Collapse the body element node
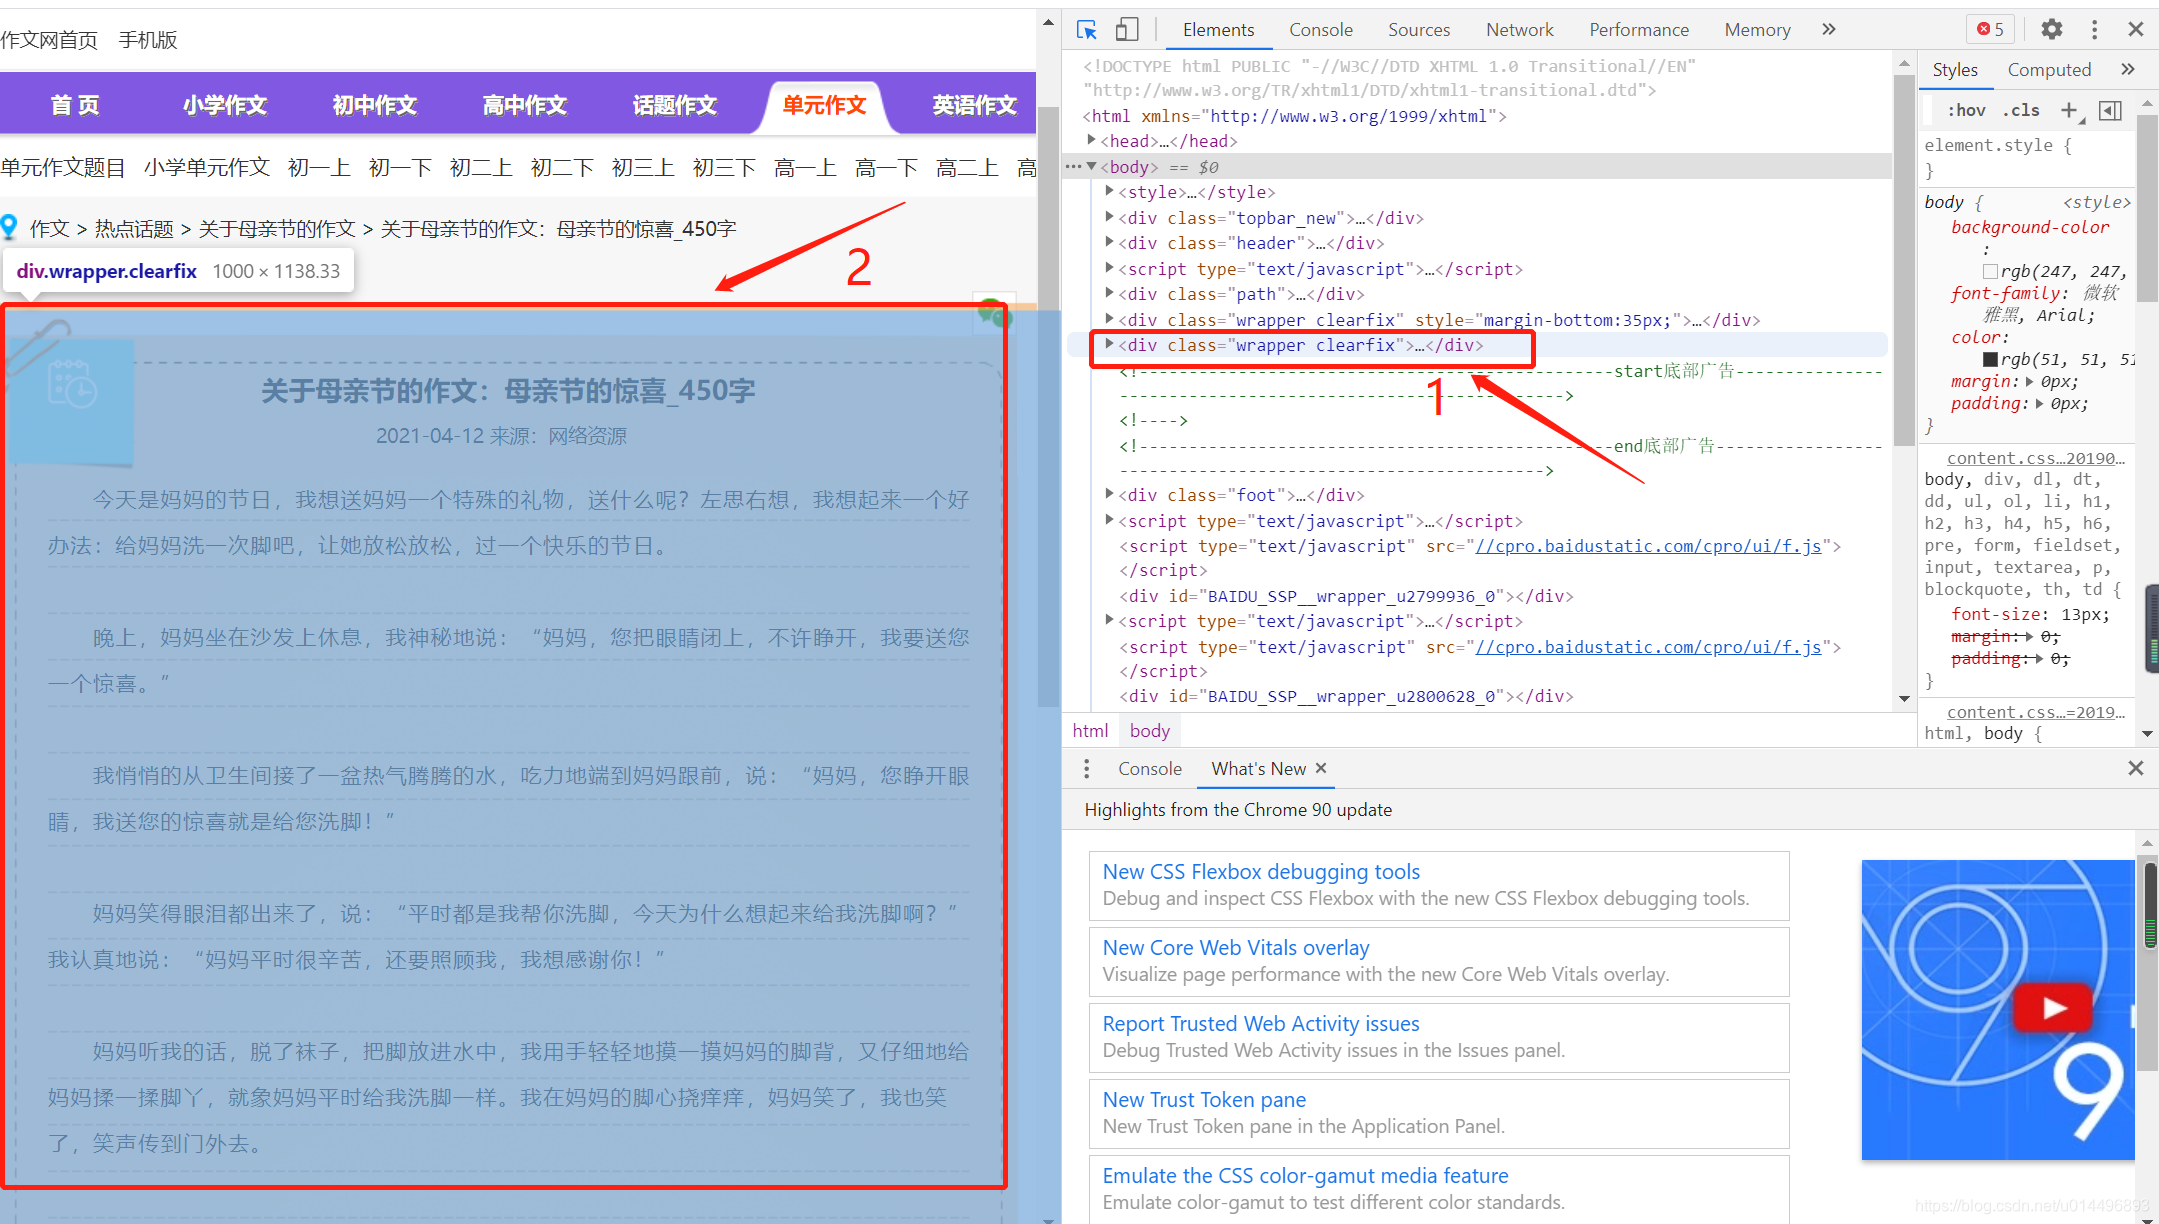 pyautogui.click(x=1092, y=166)
